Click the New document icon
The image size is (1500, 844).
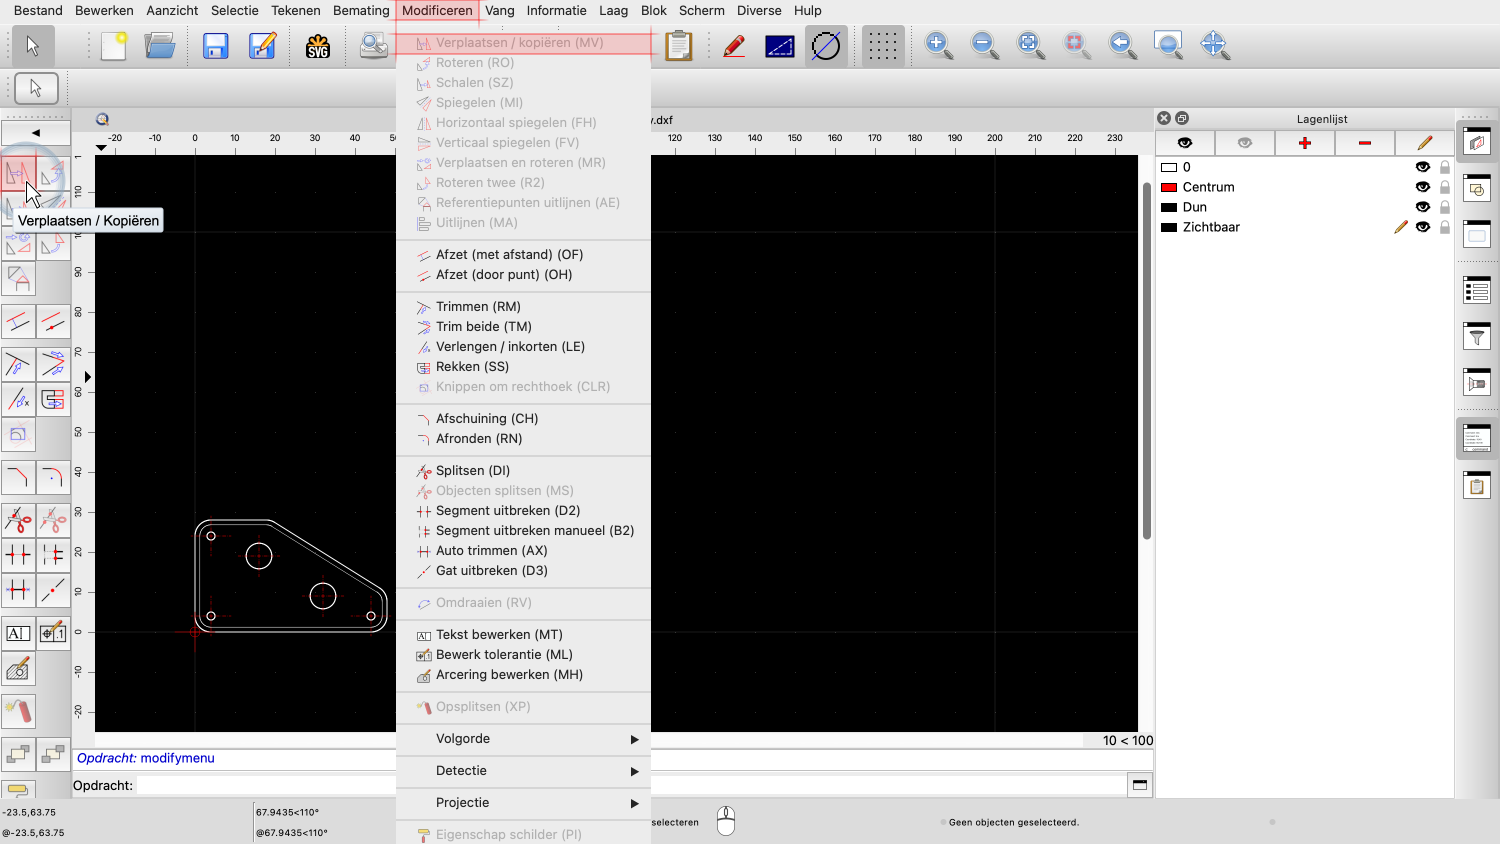pos(114,46)
